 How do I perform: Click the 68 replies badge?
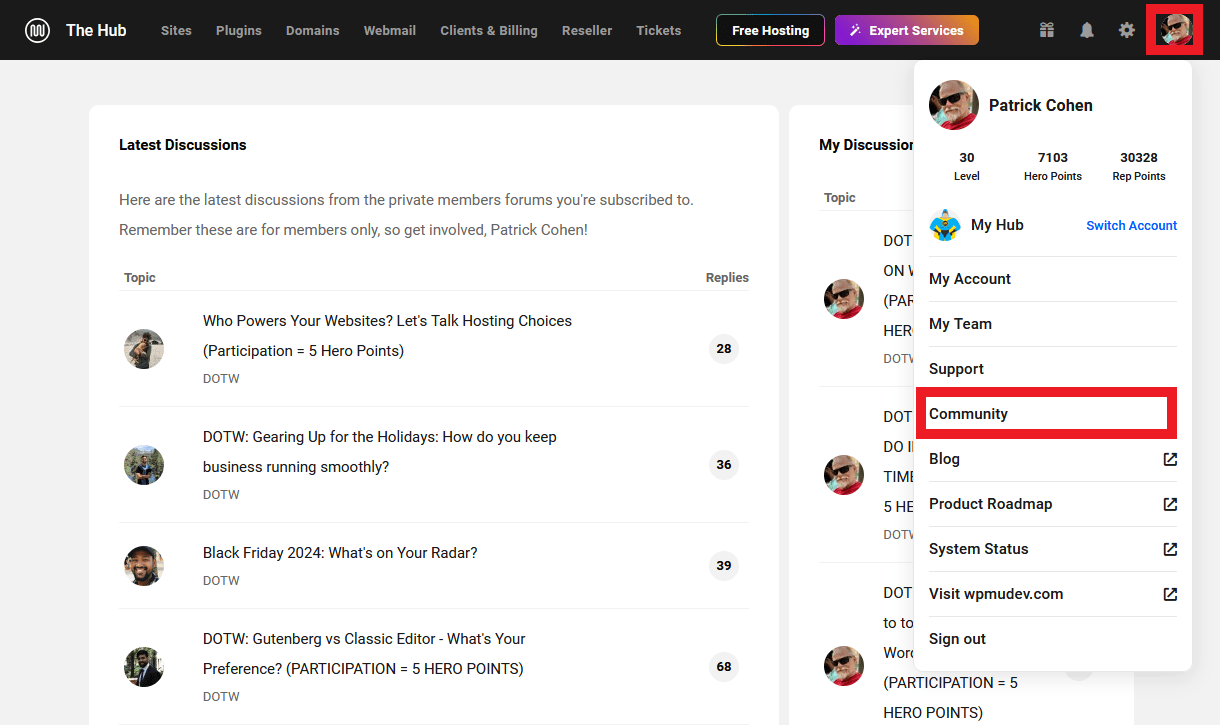coord(724,667)
